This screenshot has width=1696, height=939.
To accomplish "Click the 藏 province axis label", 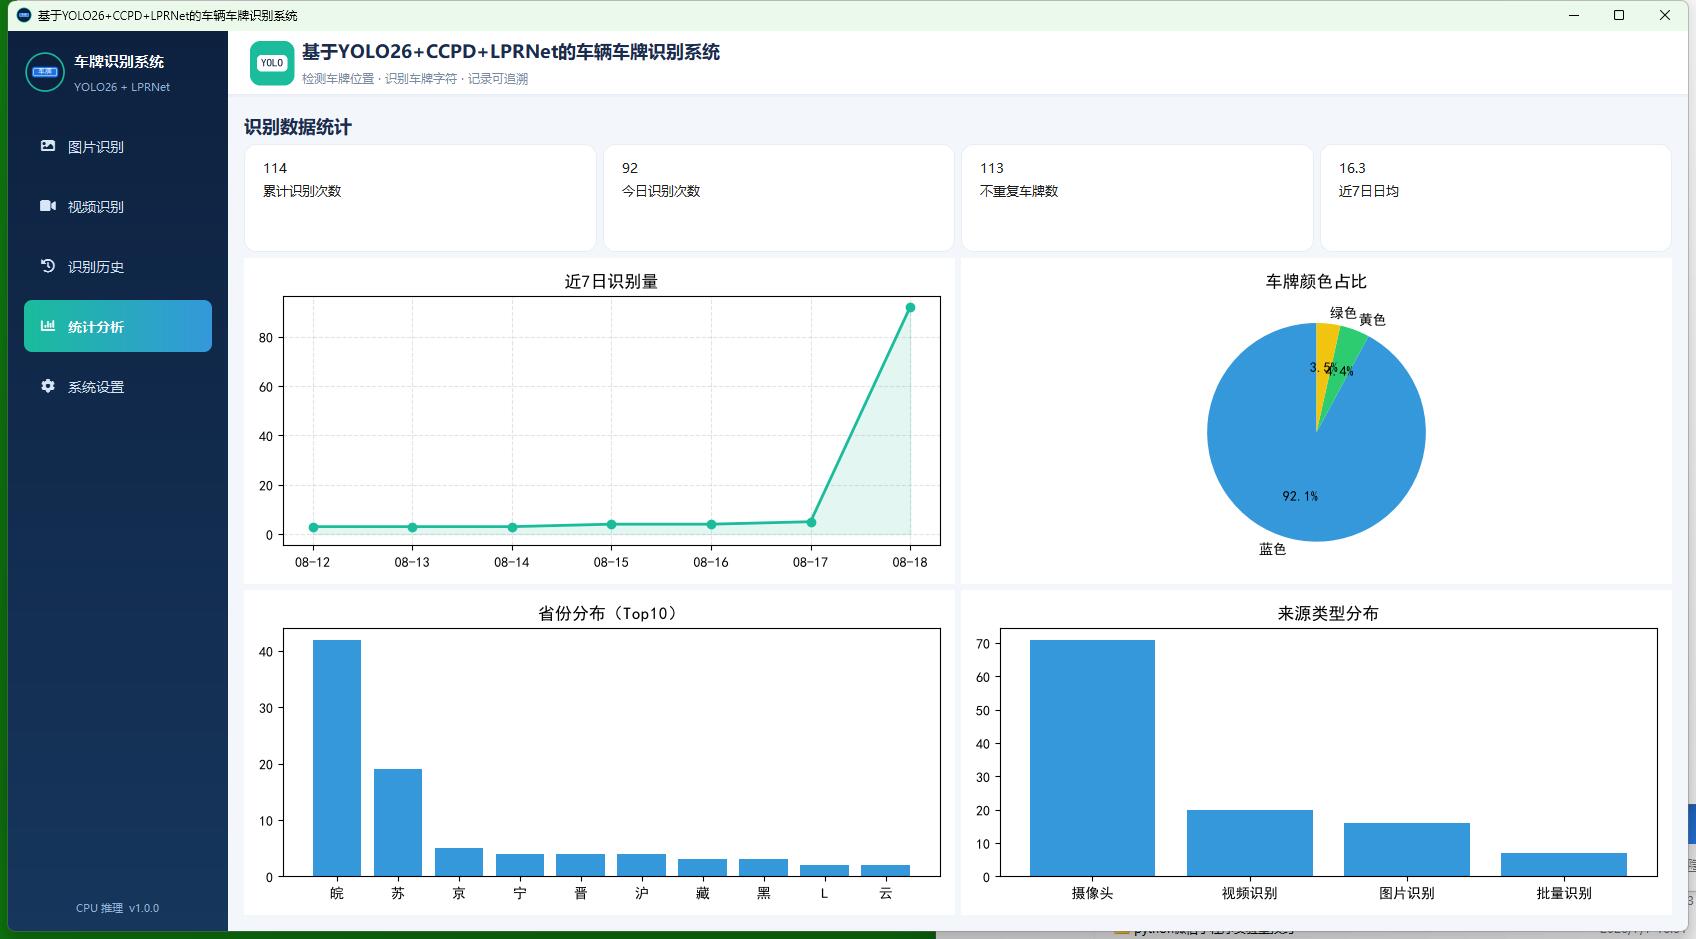I will (703, 893).
